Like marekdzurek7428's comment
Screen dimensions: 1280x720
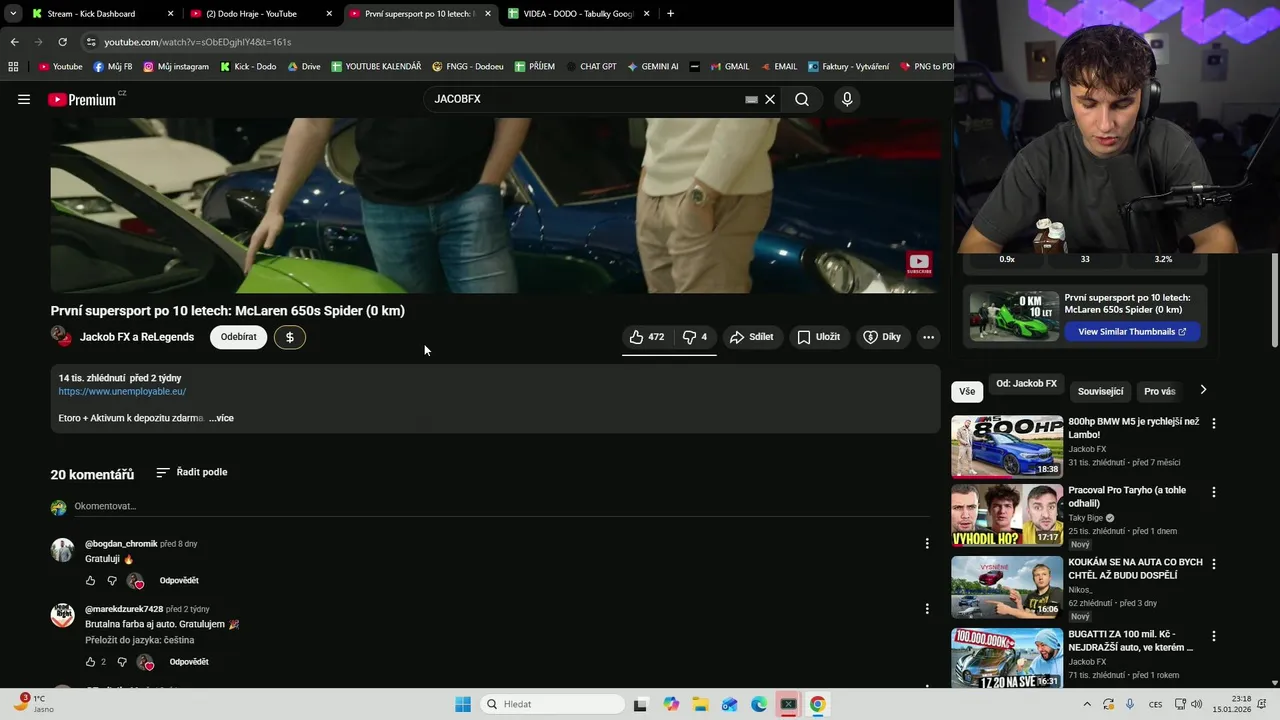tap(90, 662)
